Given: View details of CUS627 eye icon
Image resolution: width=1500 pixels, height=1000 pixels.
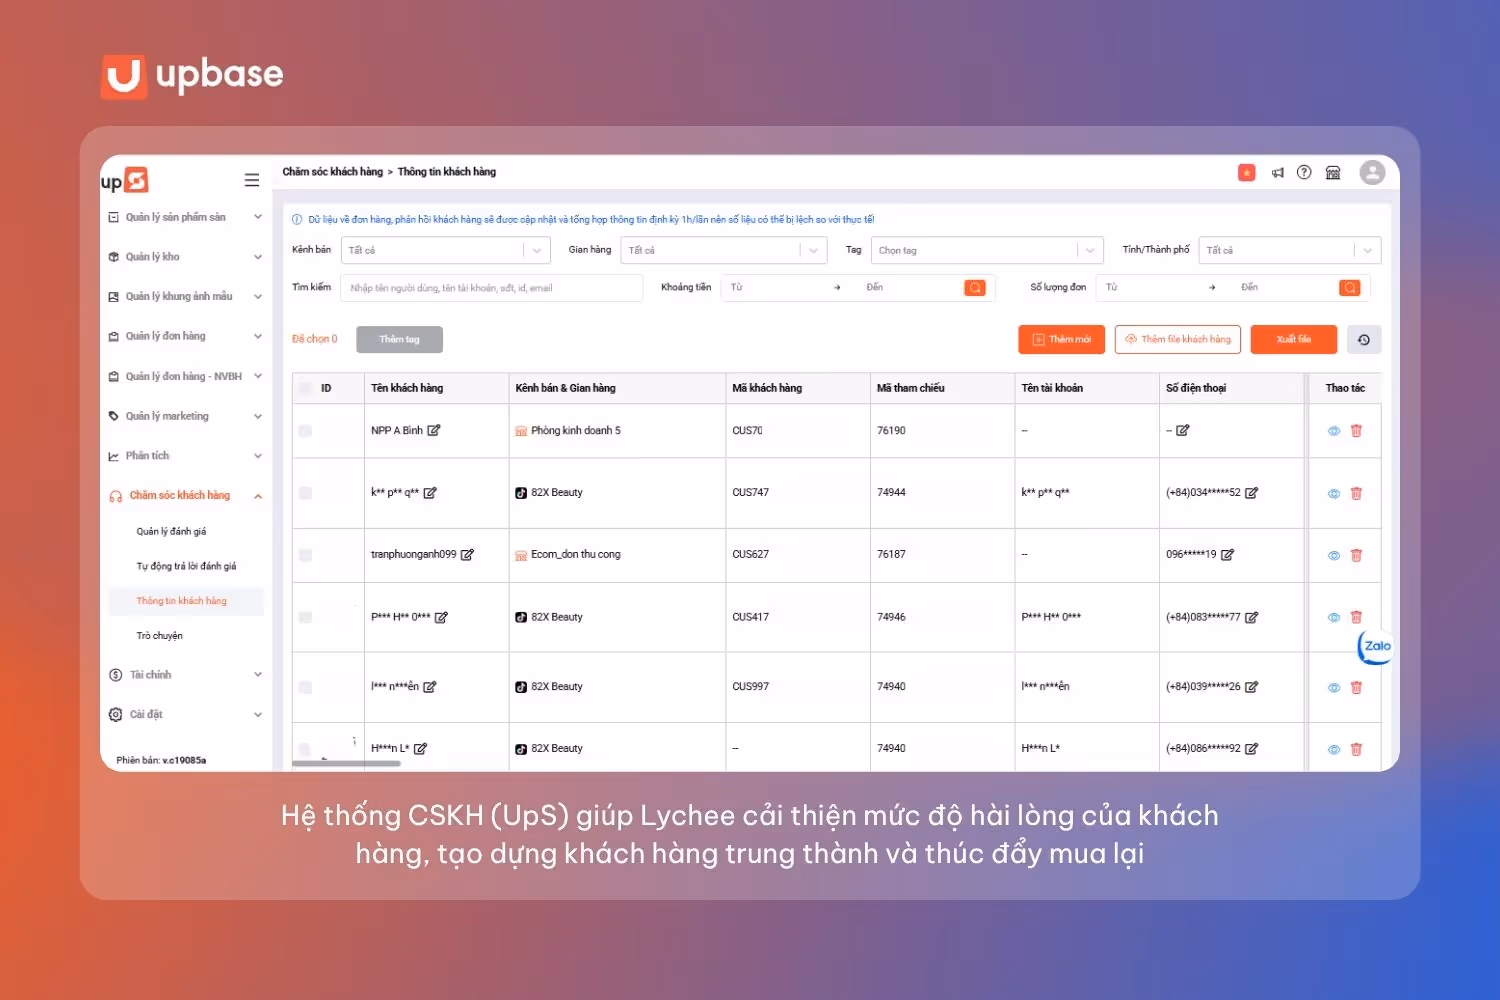Looking at the screenshot, I should (1334, 555).
